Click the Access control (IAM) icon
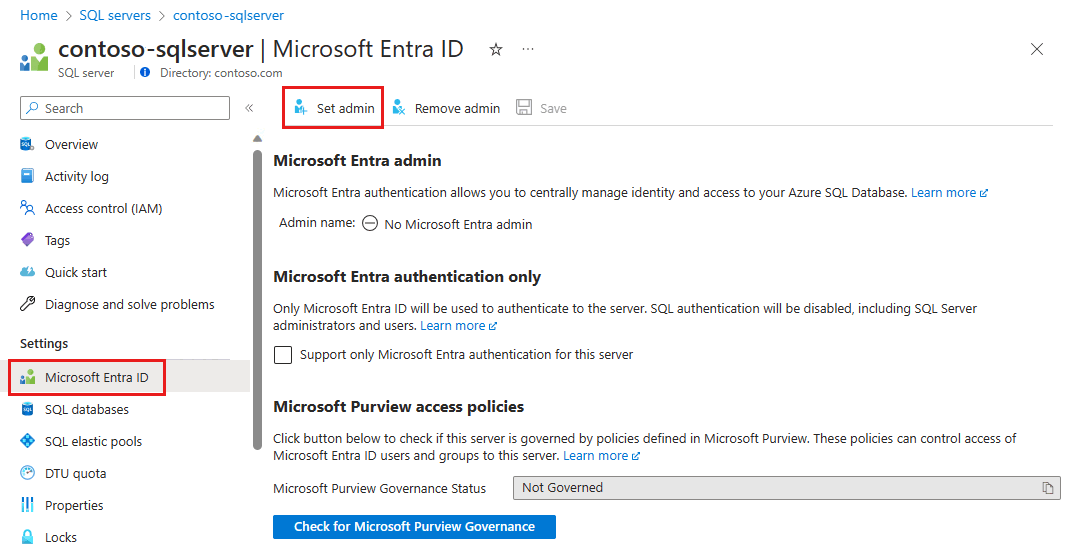 pos(28,208)
